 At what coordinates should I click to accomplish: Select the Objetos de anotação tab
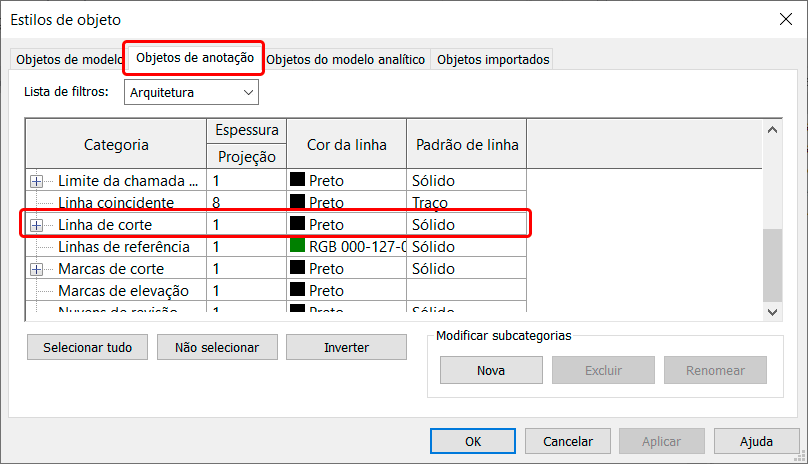click(194, 58)
